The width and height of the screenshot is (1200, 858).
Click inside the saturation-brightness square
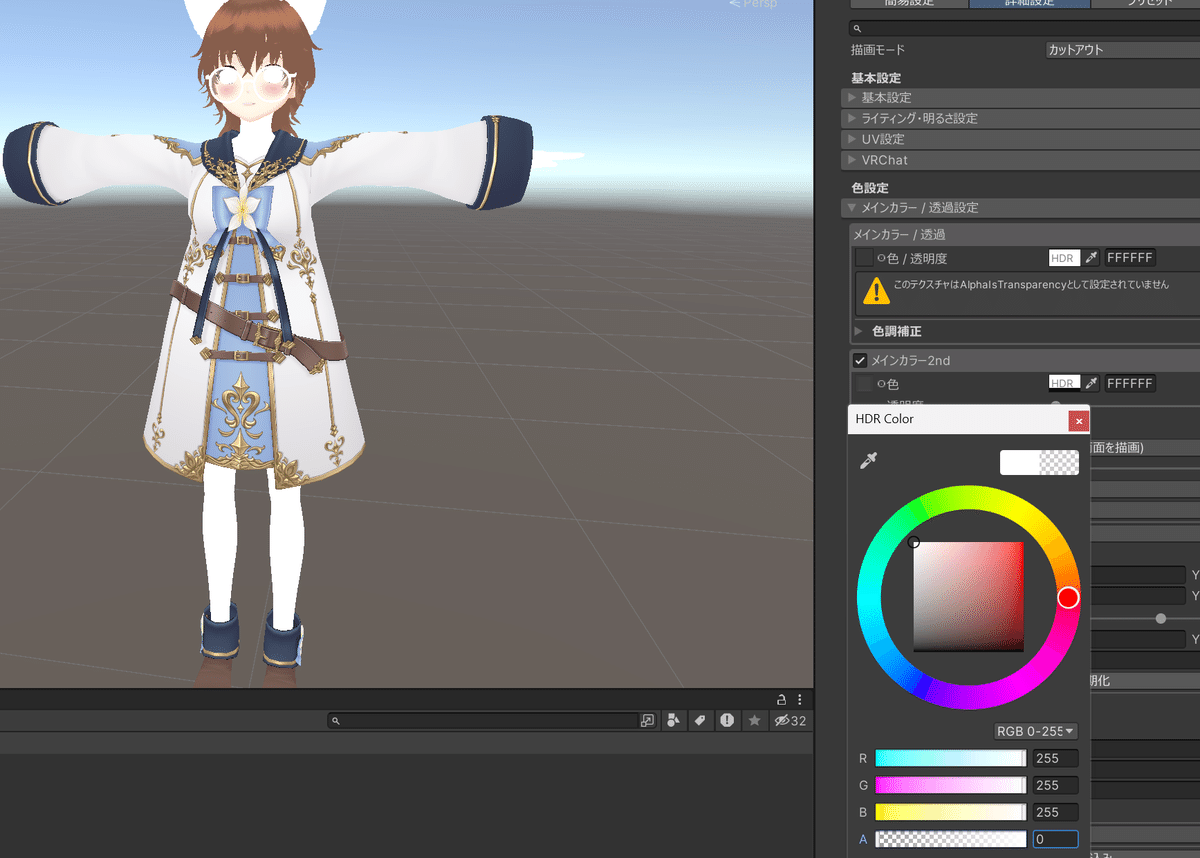(x=968, y=597)
